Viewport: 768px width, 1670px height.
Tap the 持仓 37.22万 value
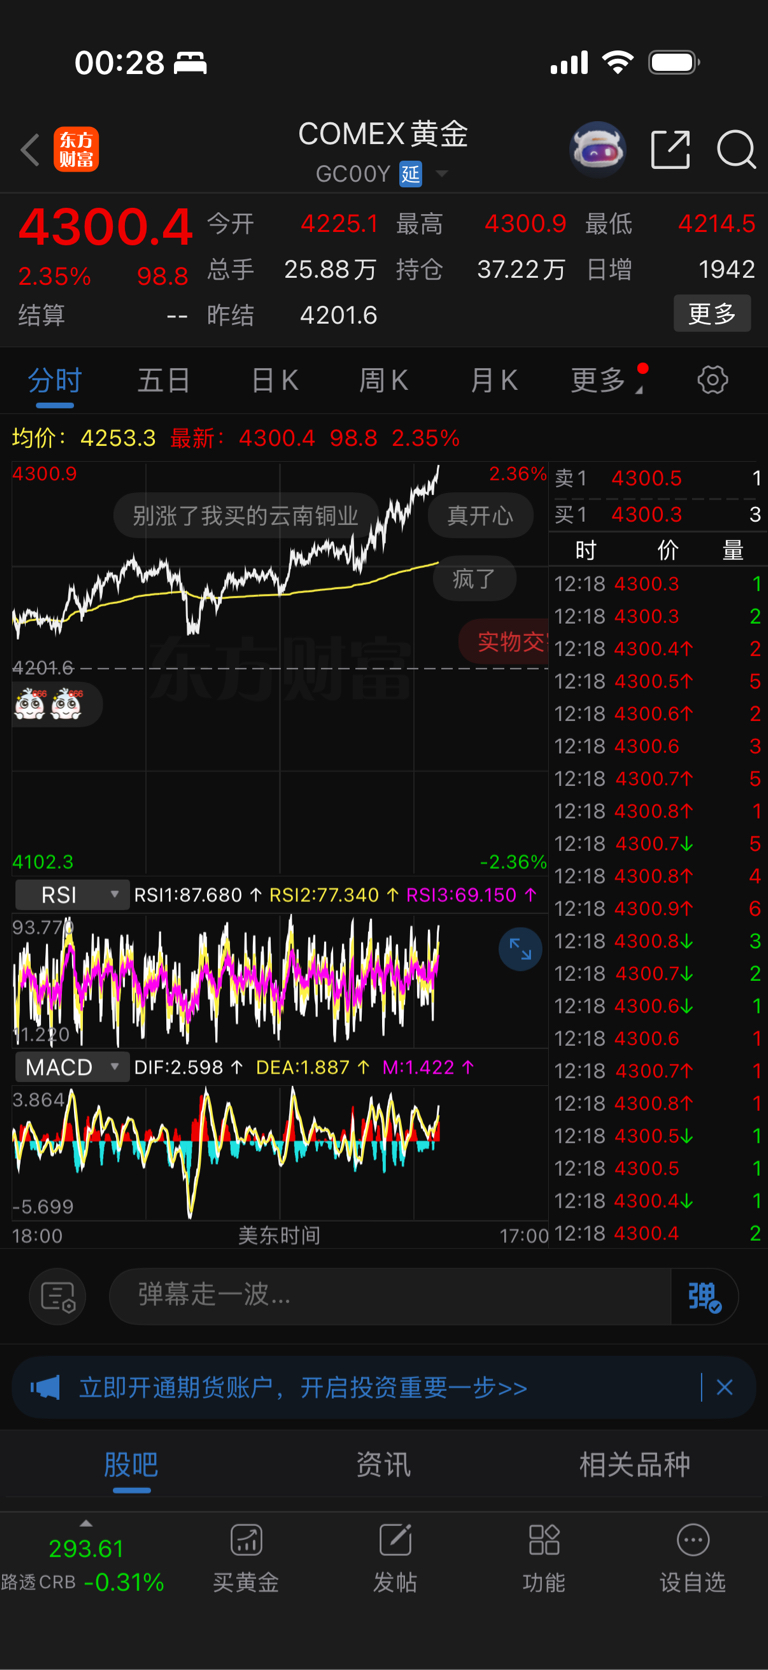click(521, 269)
